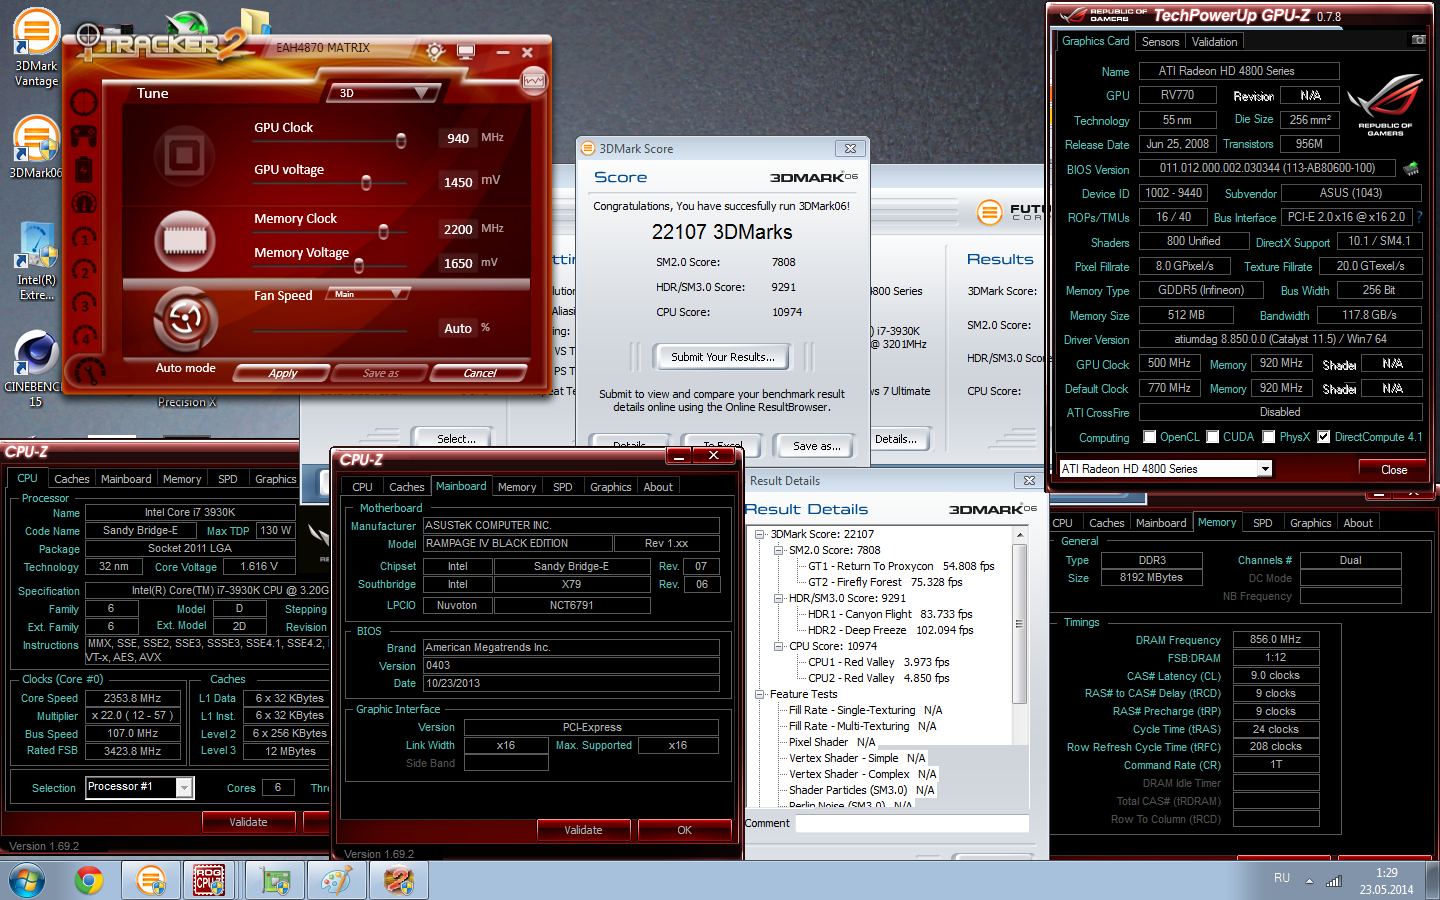Click Submit Your Results button

[x=722, y=357]
